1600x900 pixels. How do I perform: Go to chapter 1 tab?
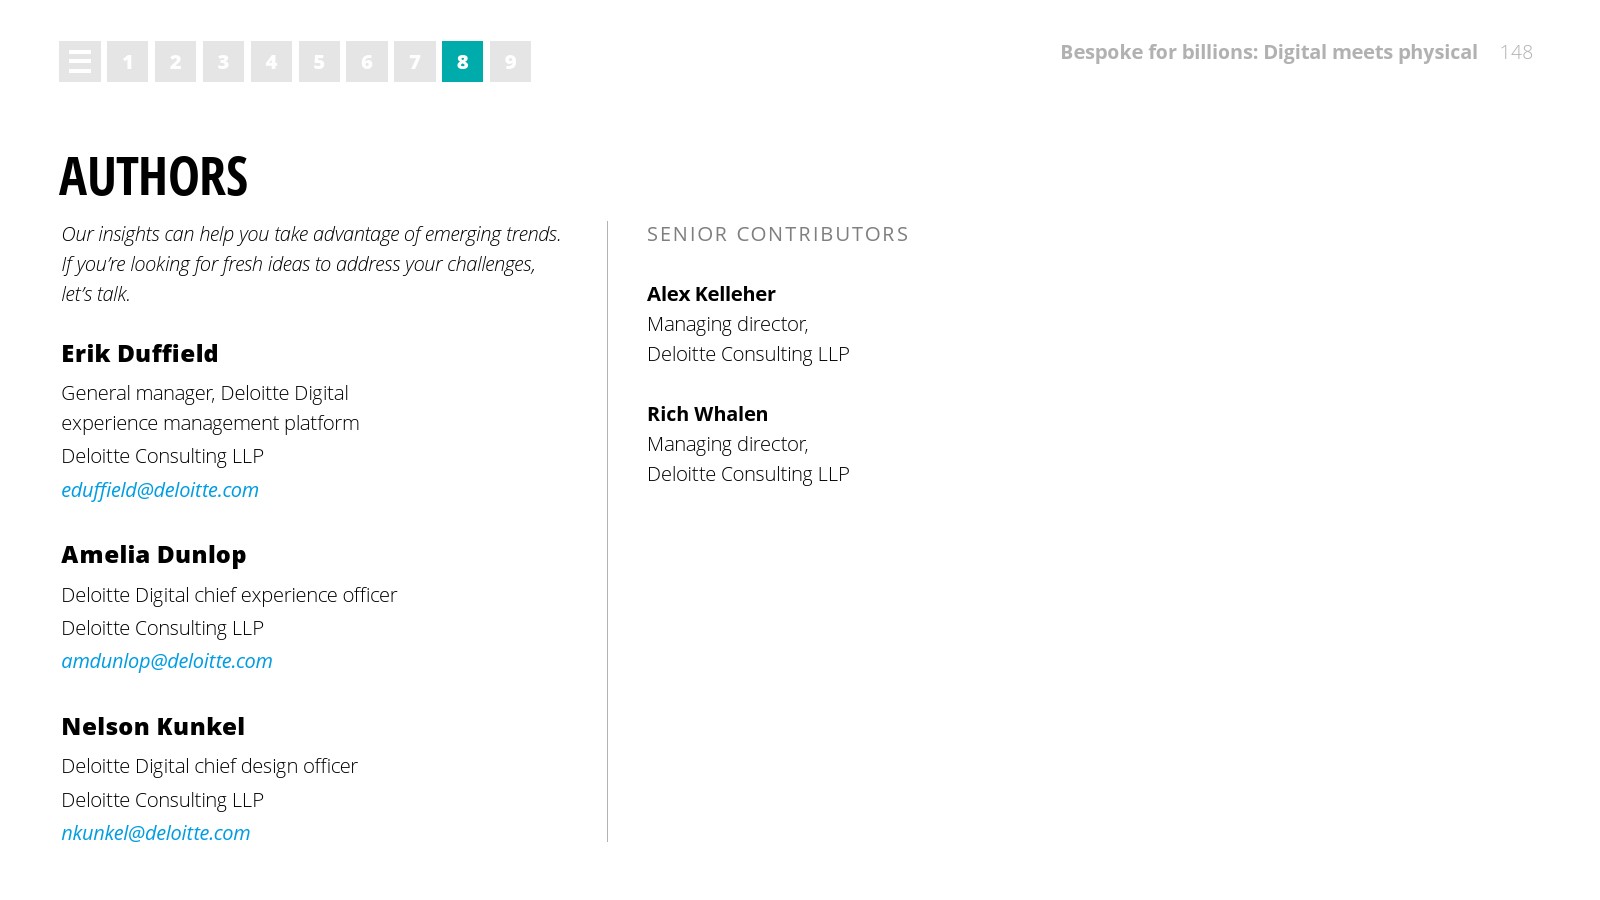(x=128, y=62)
